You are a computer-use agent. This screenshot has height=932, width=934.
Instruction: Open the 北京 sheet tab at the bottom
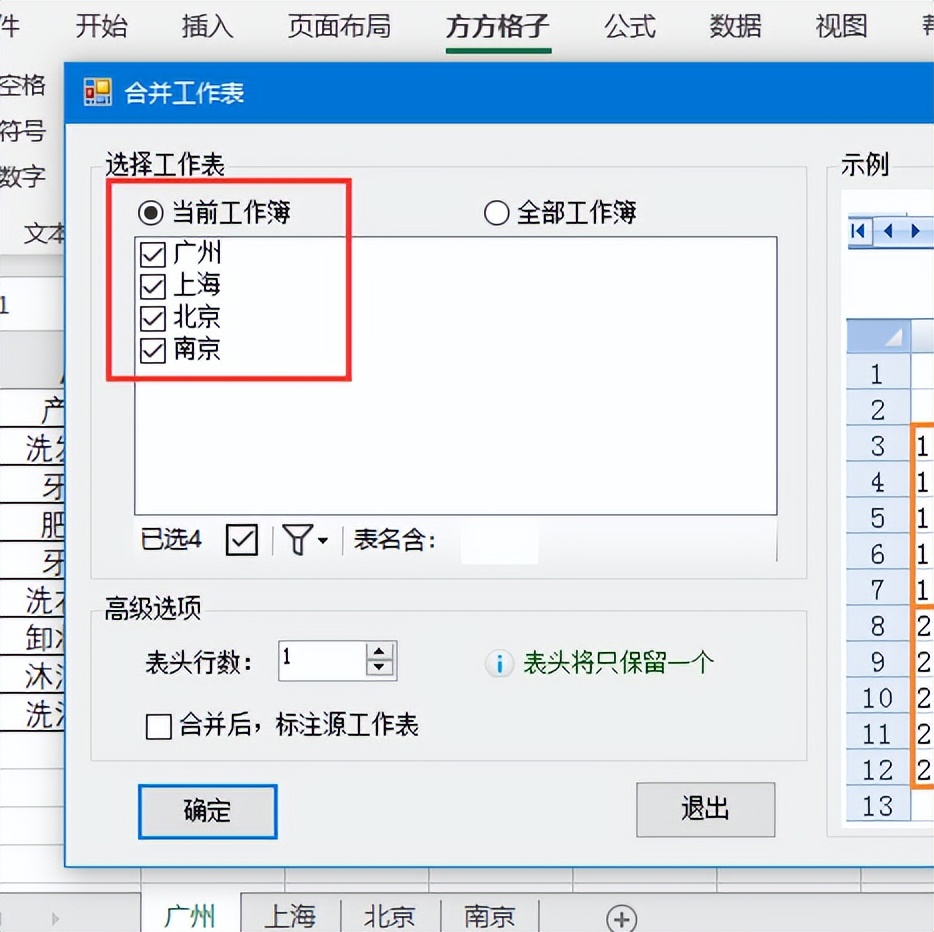(390, 915)
